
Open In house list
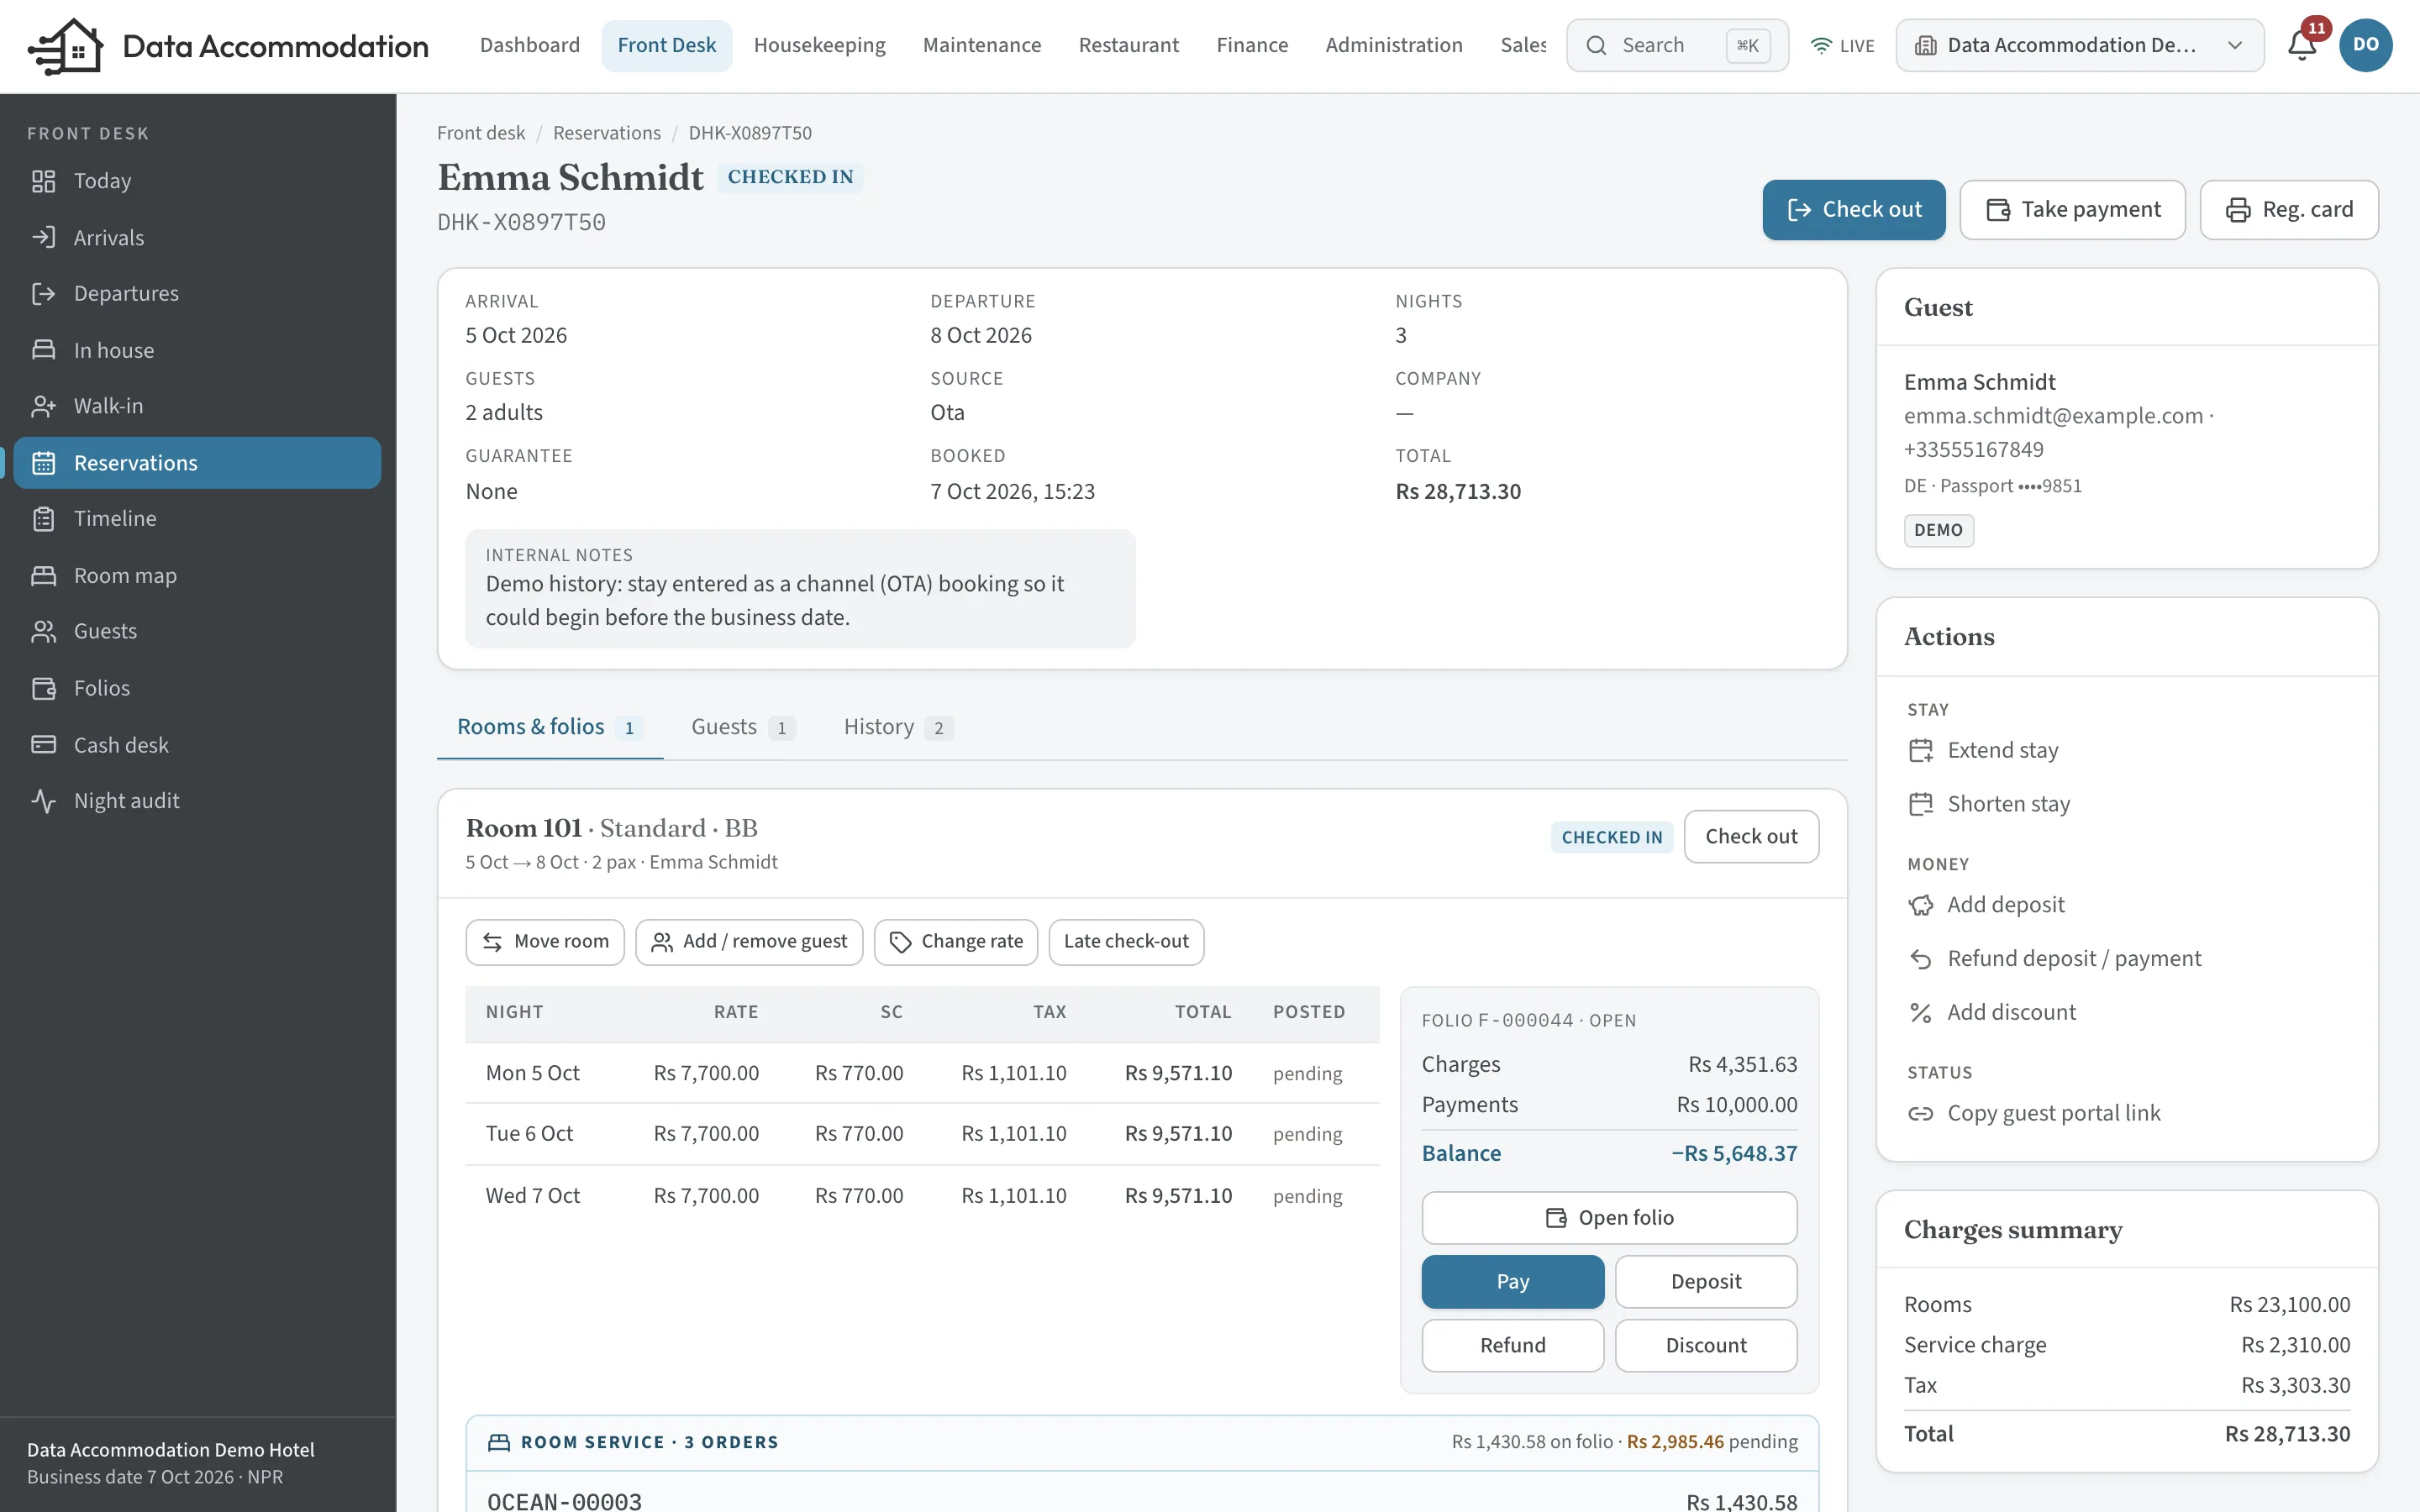click(197, 350)
